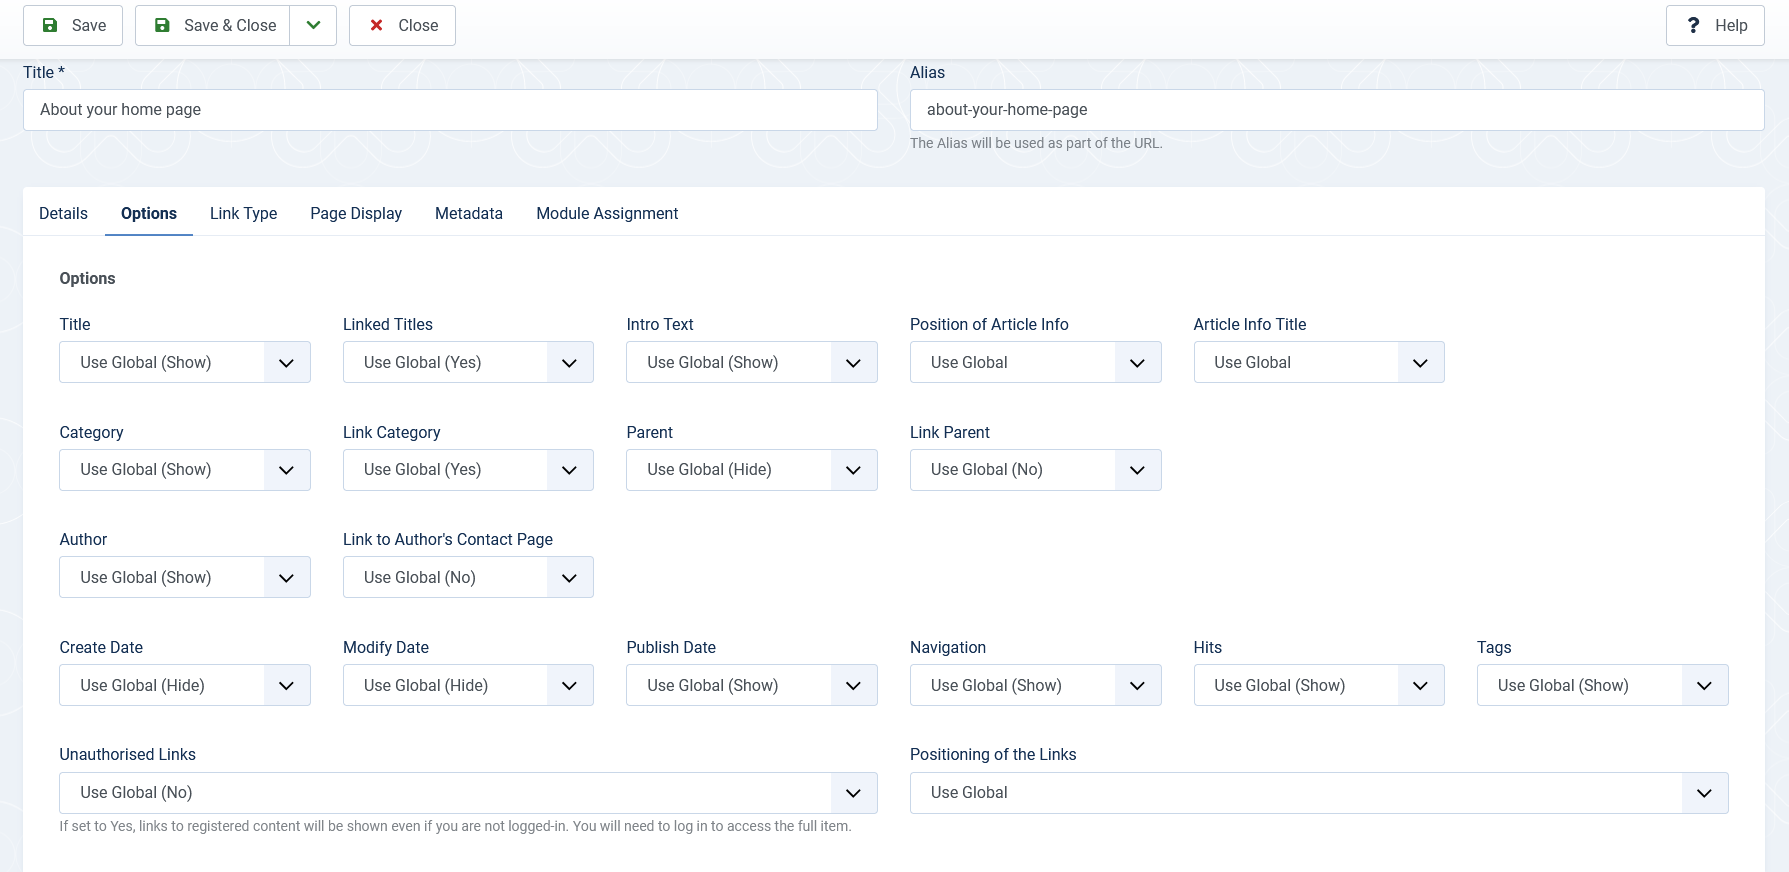Expand Link to Author's Contact Page dropdown
The image size is (1789, 872).
pos(468,577)
